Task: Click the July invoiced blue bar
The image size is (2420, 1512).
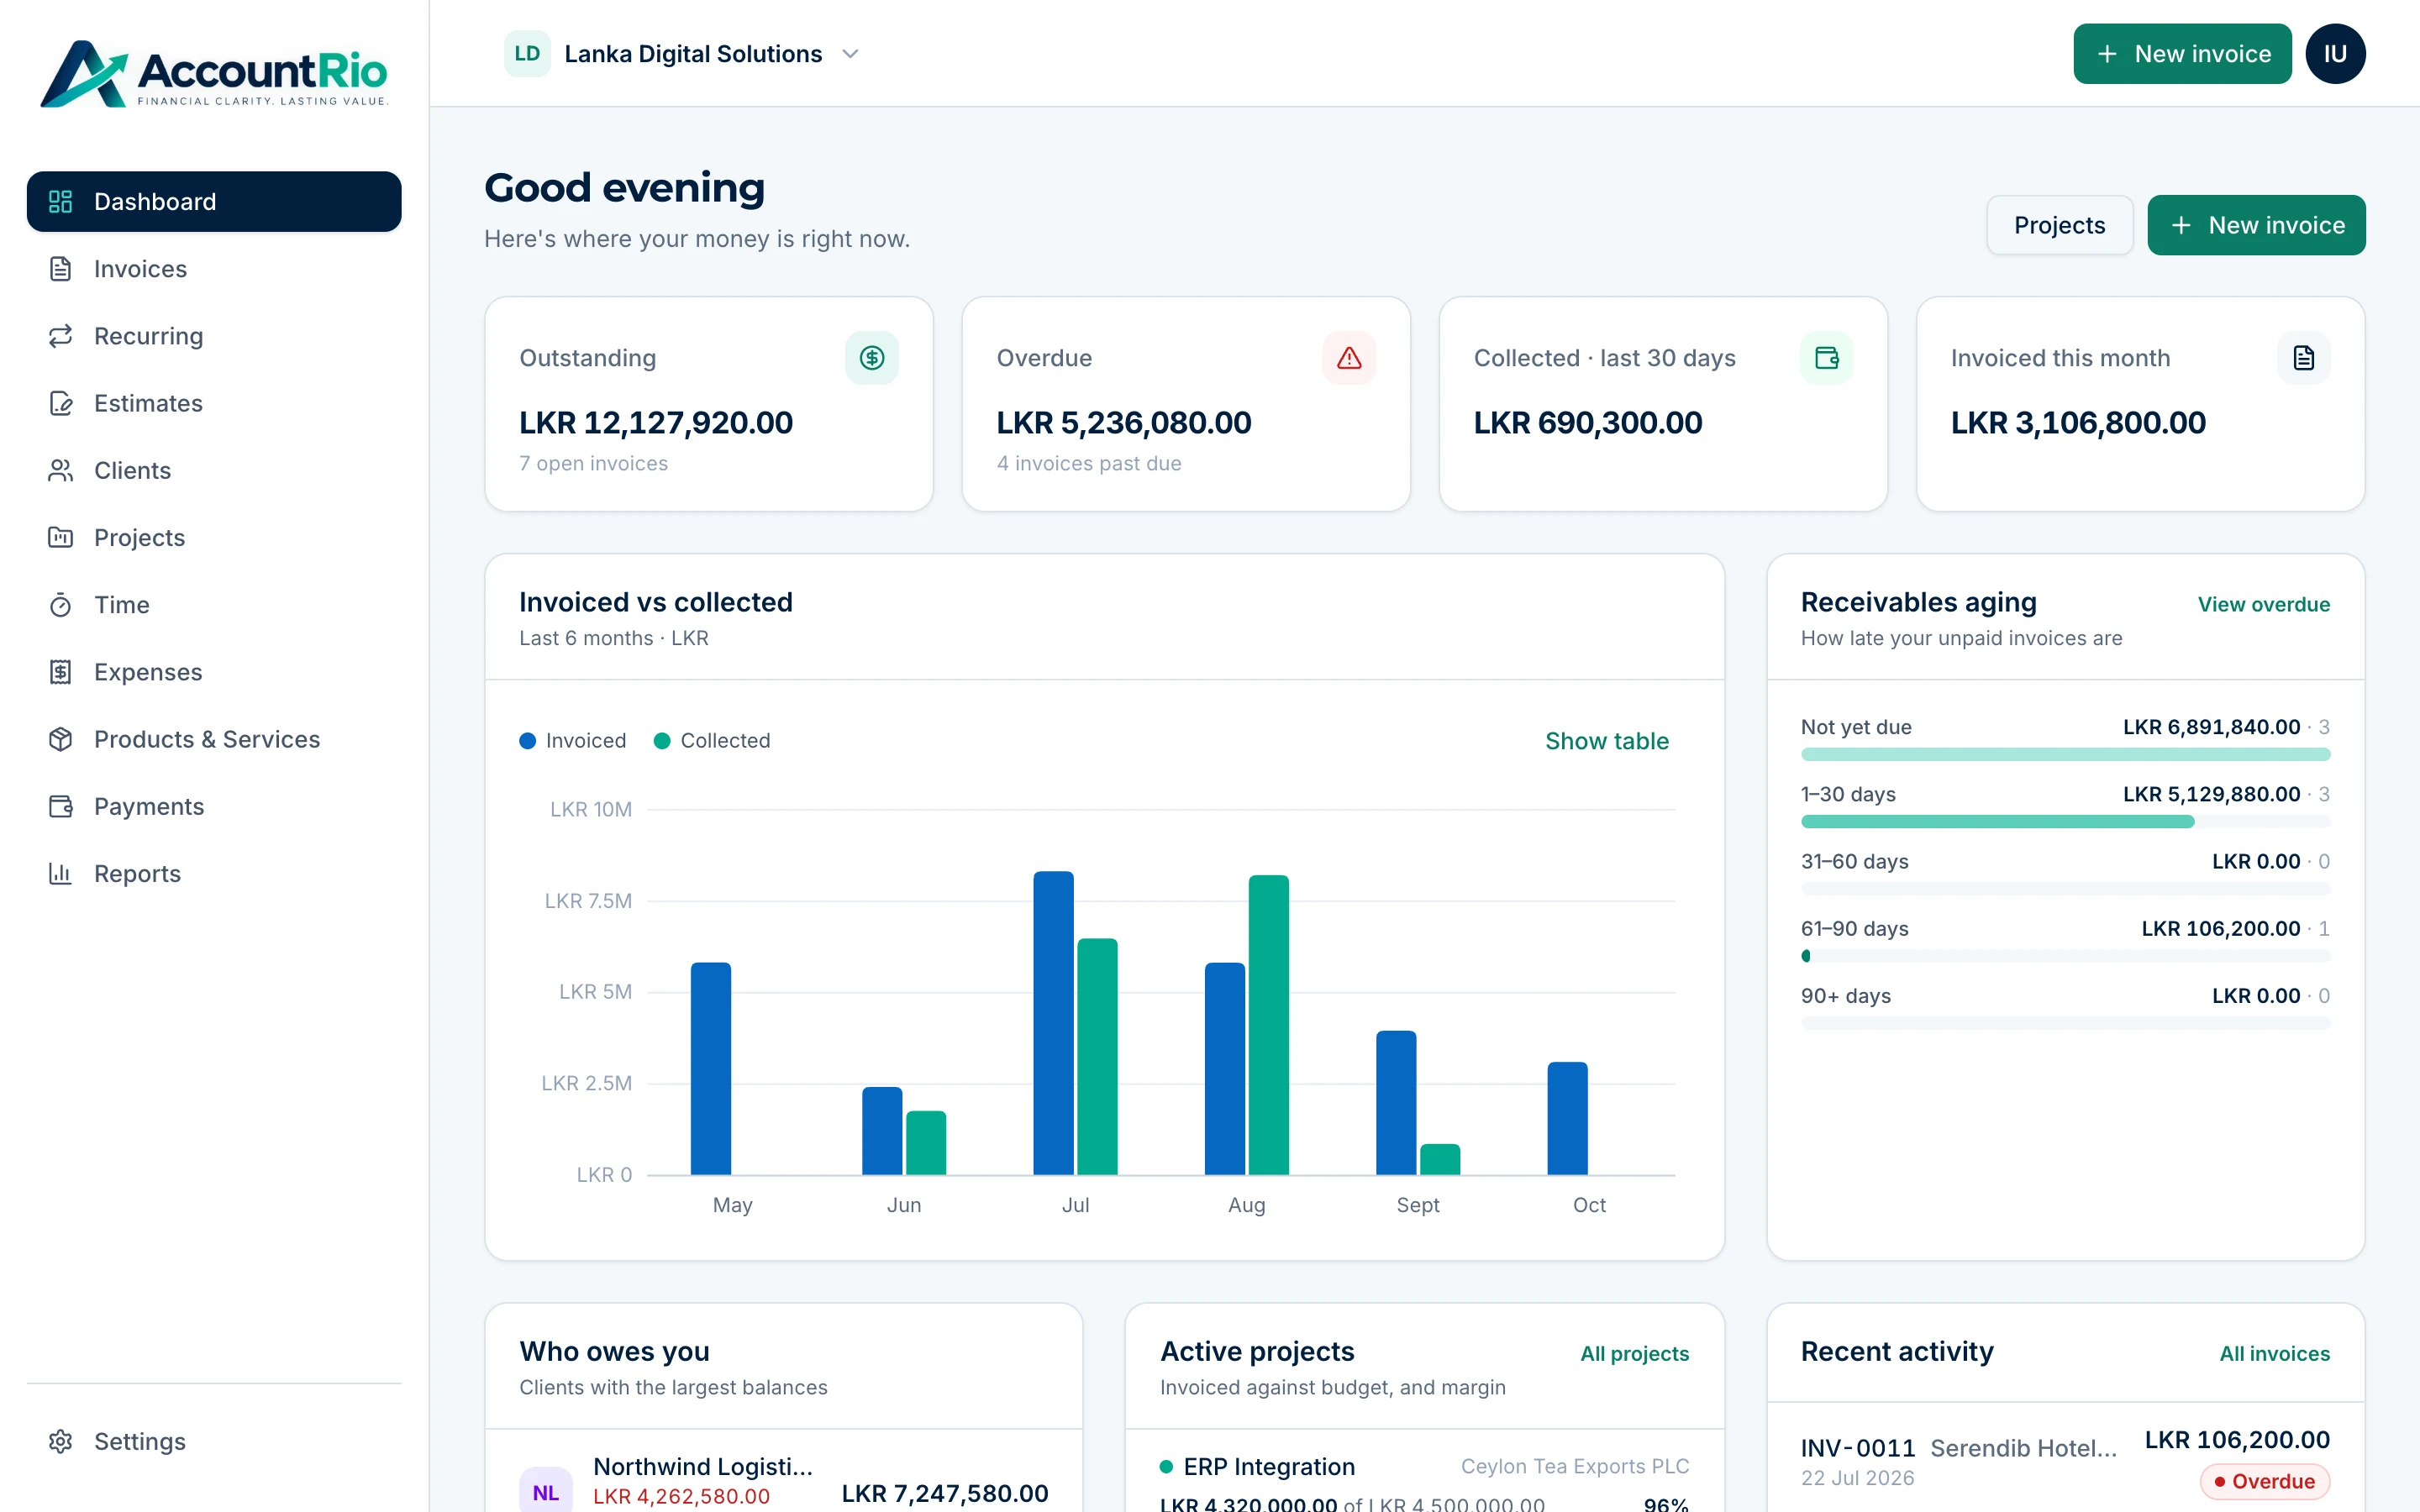Action: pyautogui.click(x=1053, y=1023)
